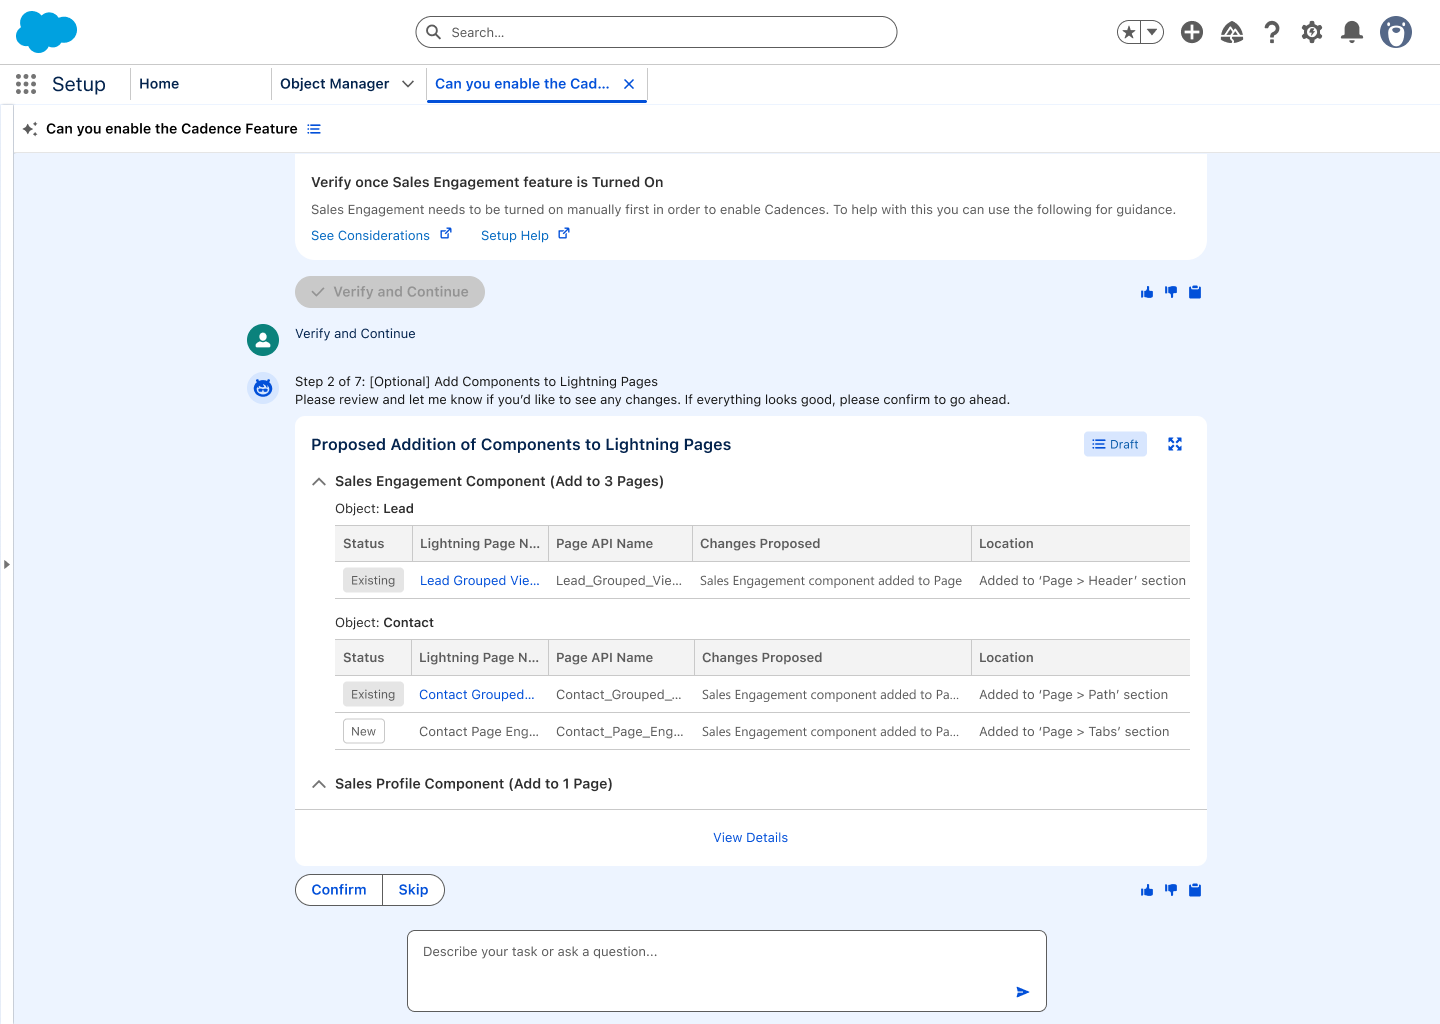The image size is (1440, 1024).
Task: Open the Setup Help link
Action: pos(525,235)
